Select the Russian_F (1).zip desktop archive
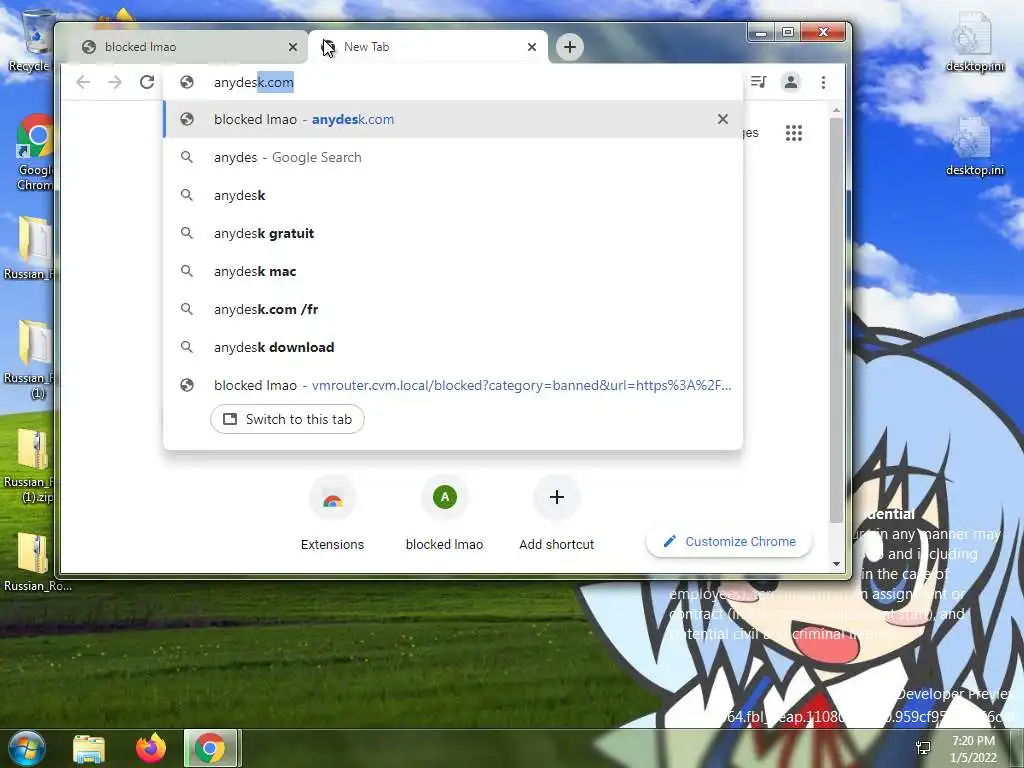The height and width of the screenshot is (768, 1024). pyautogui.click(x=30, y=466)
